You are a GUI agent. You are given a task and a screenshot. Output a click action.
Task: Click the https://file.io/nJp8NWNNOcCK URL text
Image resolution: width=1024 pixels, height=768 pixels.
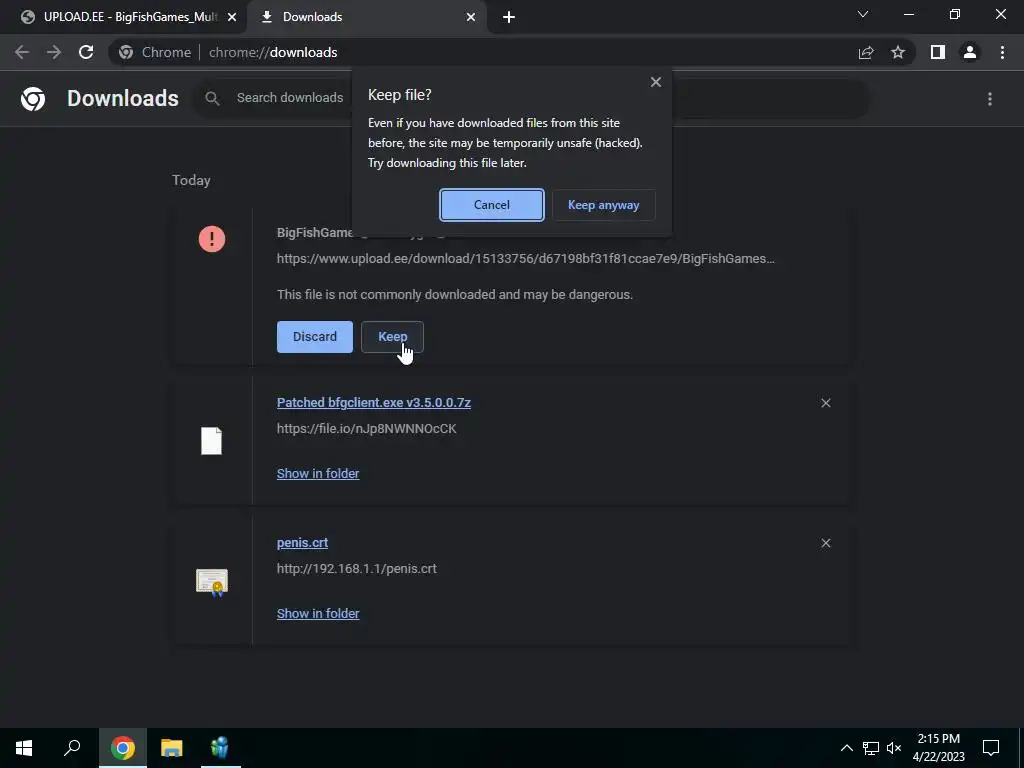(366, 429)
